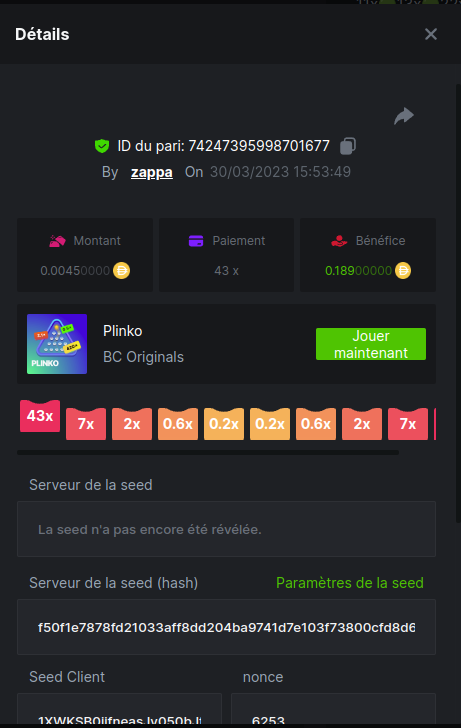Click the Bénéfice coin icon
The height and width of the screenshot is (728, 461).
point(403,270)
